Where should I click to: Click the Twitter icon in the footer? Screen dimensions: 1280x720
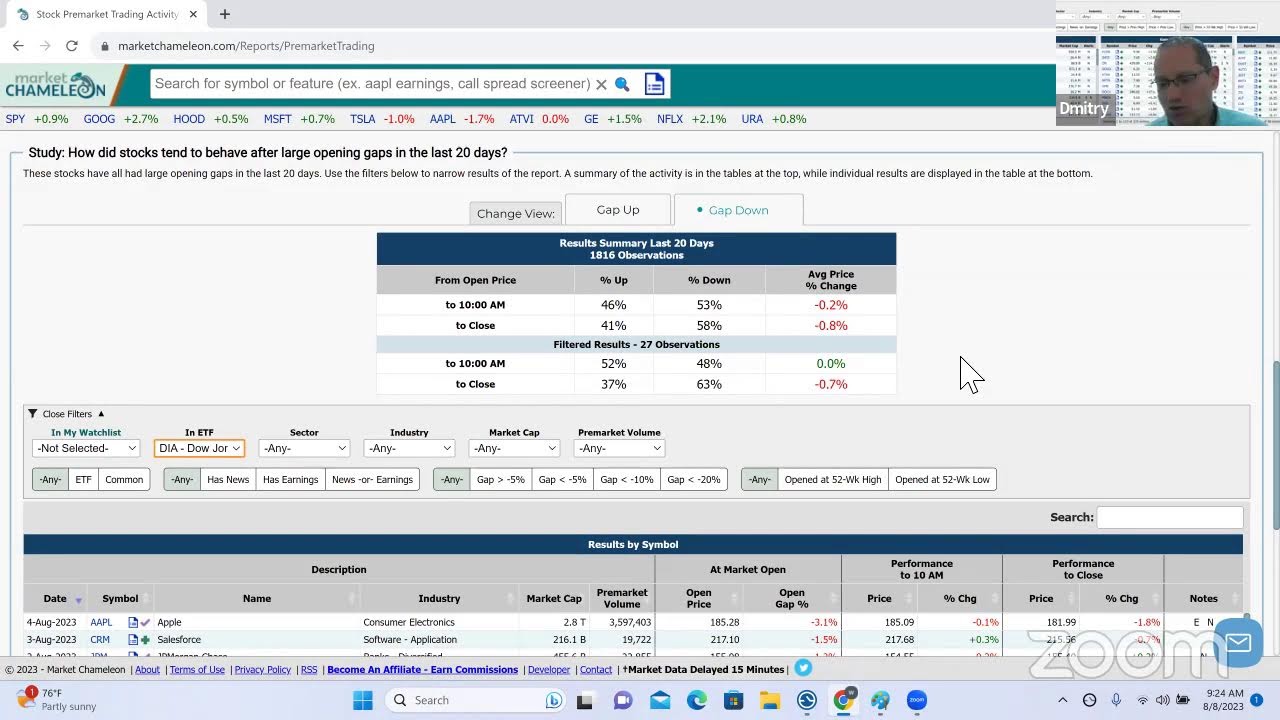click(803, 669)
